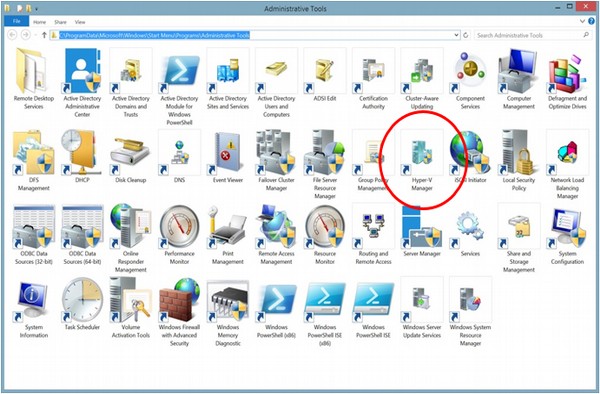This screenshot has height=394, width=600.
Task: Open Performance Monitor
Action: [179, 234]
